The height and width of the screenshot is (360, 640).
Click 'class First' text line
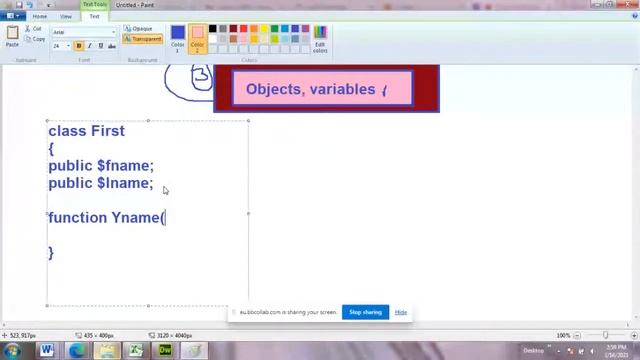(87, 131)
